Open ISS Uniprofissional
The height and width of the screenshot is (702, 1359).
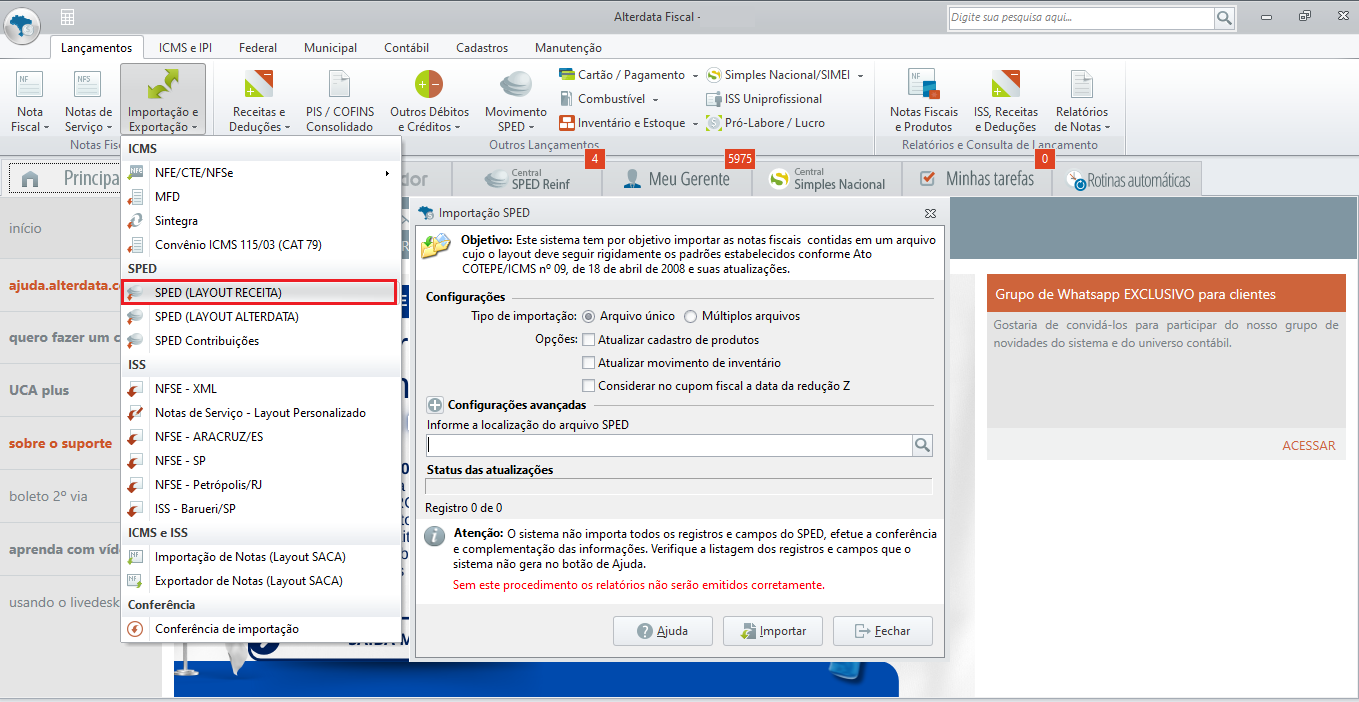(764, 99)
